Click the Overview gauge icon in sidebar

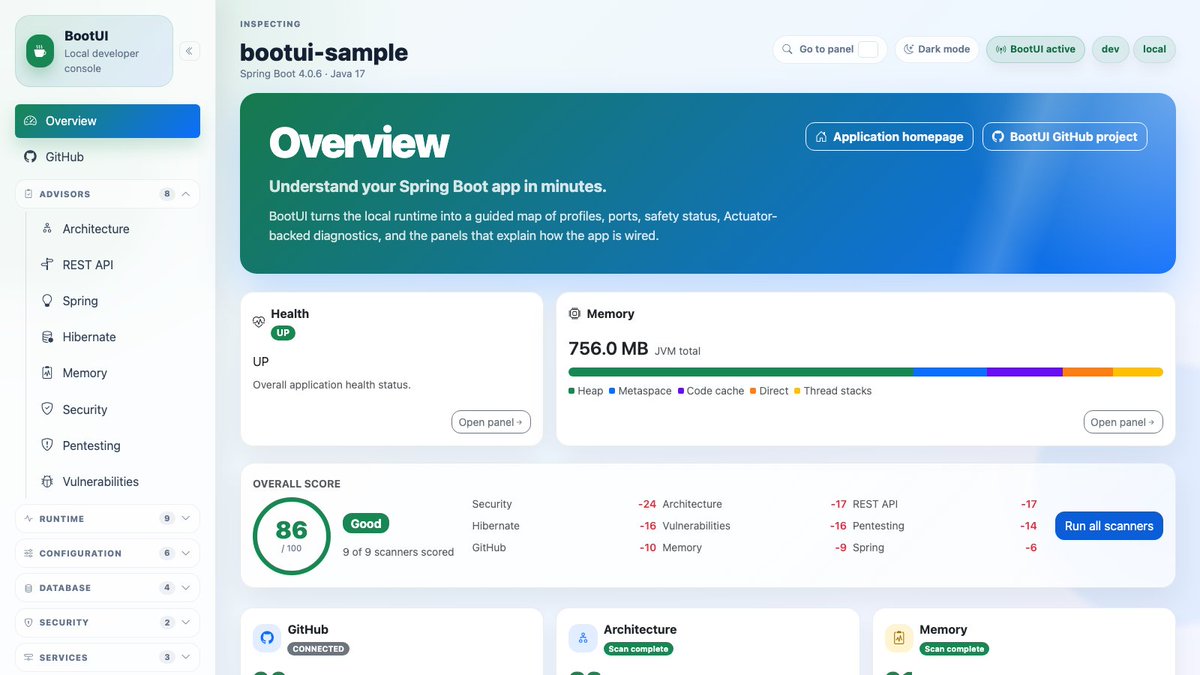point(30,121)
